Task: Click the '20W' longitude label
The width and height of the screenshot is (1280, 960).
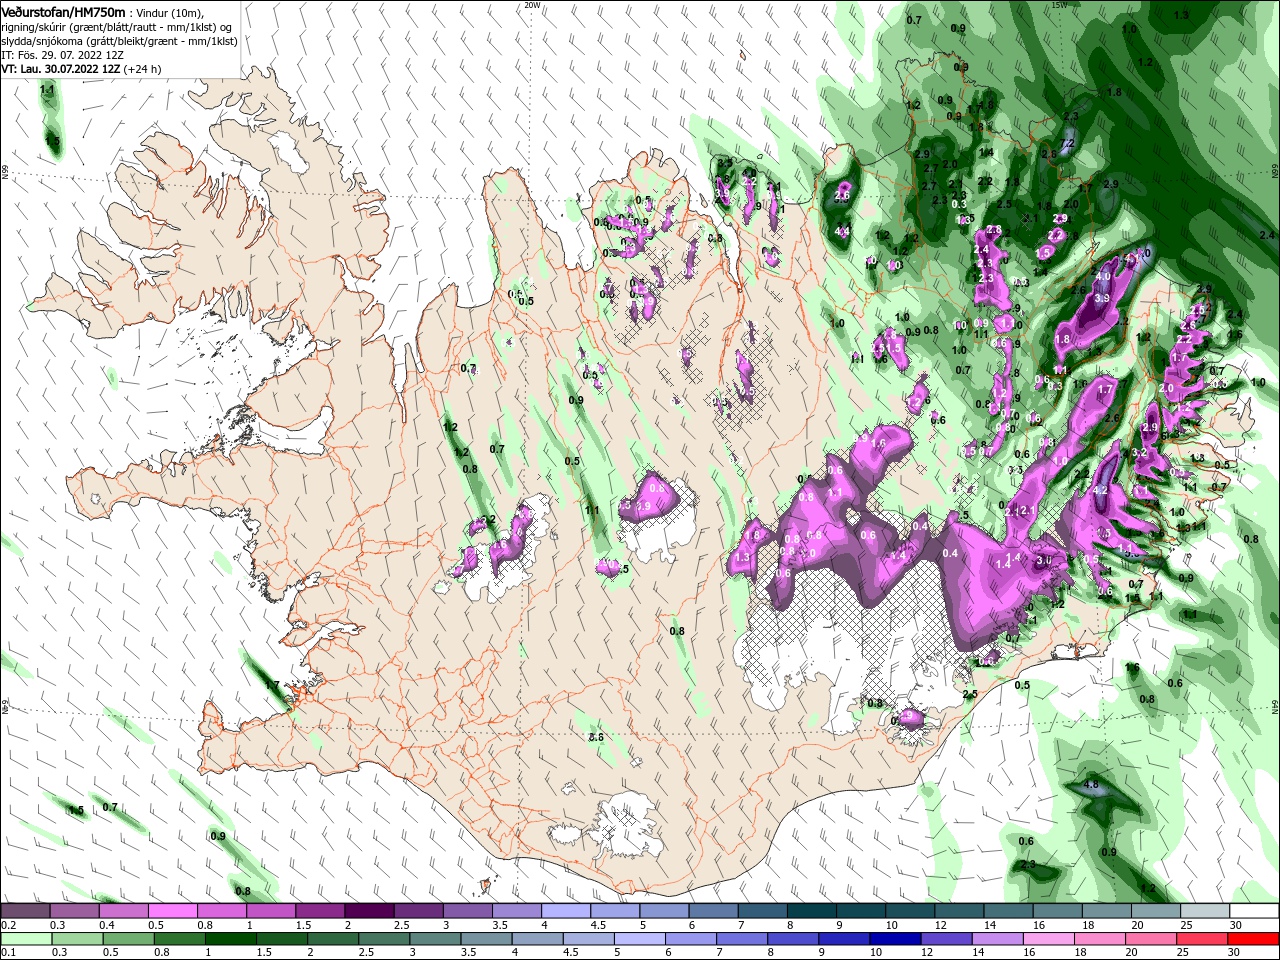Action: coord(532,5)
